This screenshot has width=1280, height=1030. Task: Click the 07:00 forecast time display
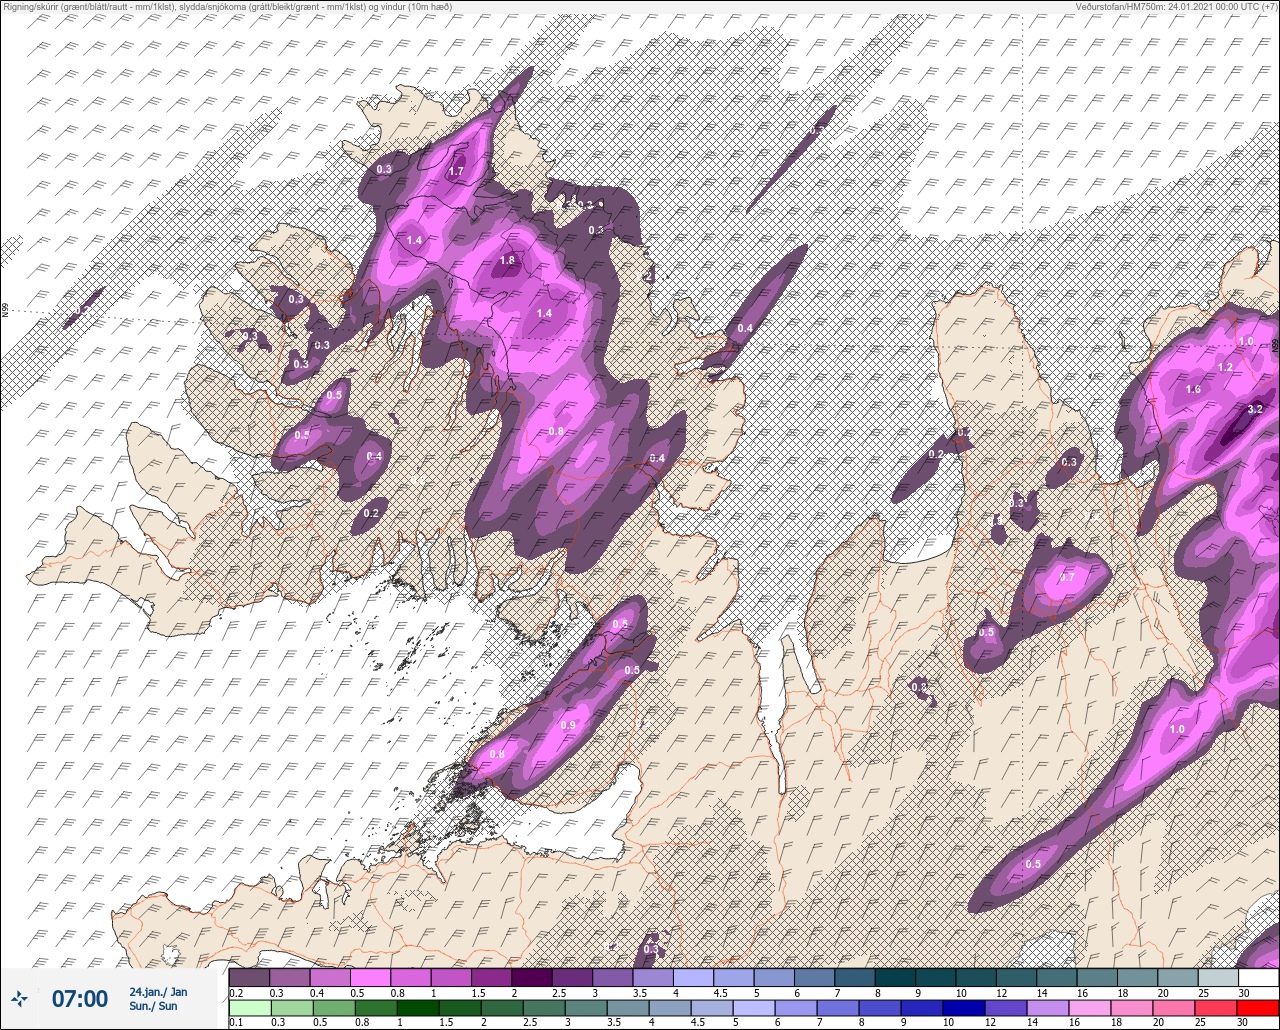(79, 998)
